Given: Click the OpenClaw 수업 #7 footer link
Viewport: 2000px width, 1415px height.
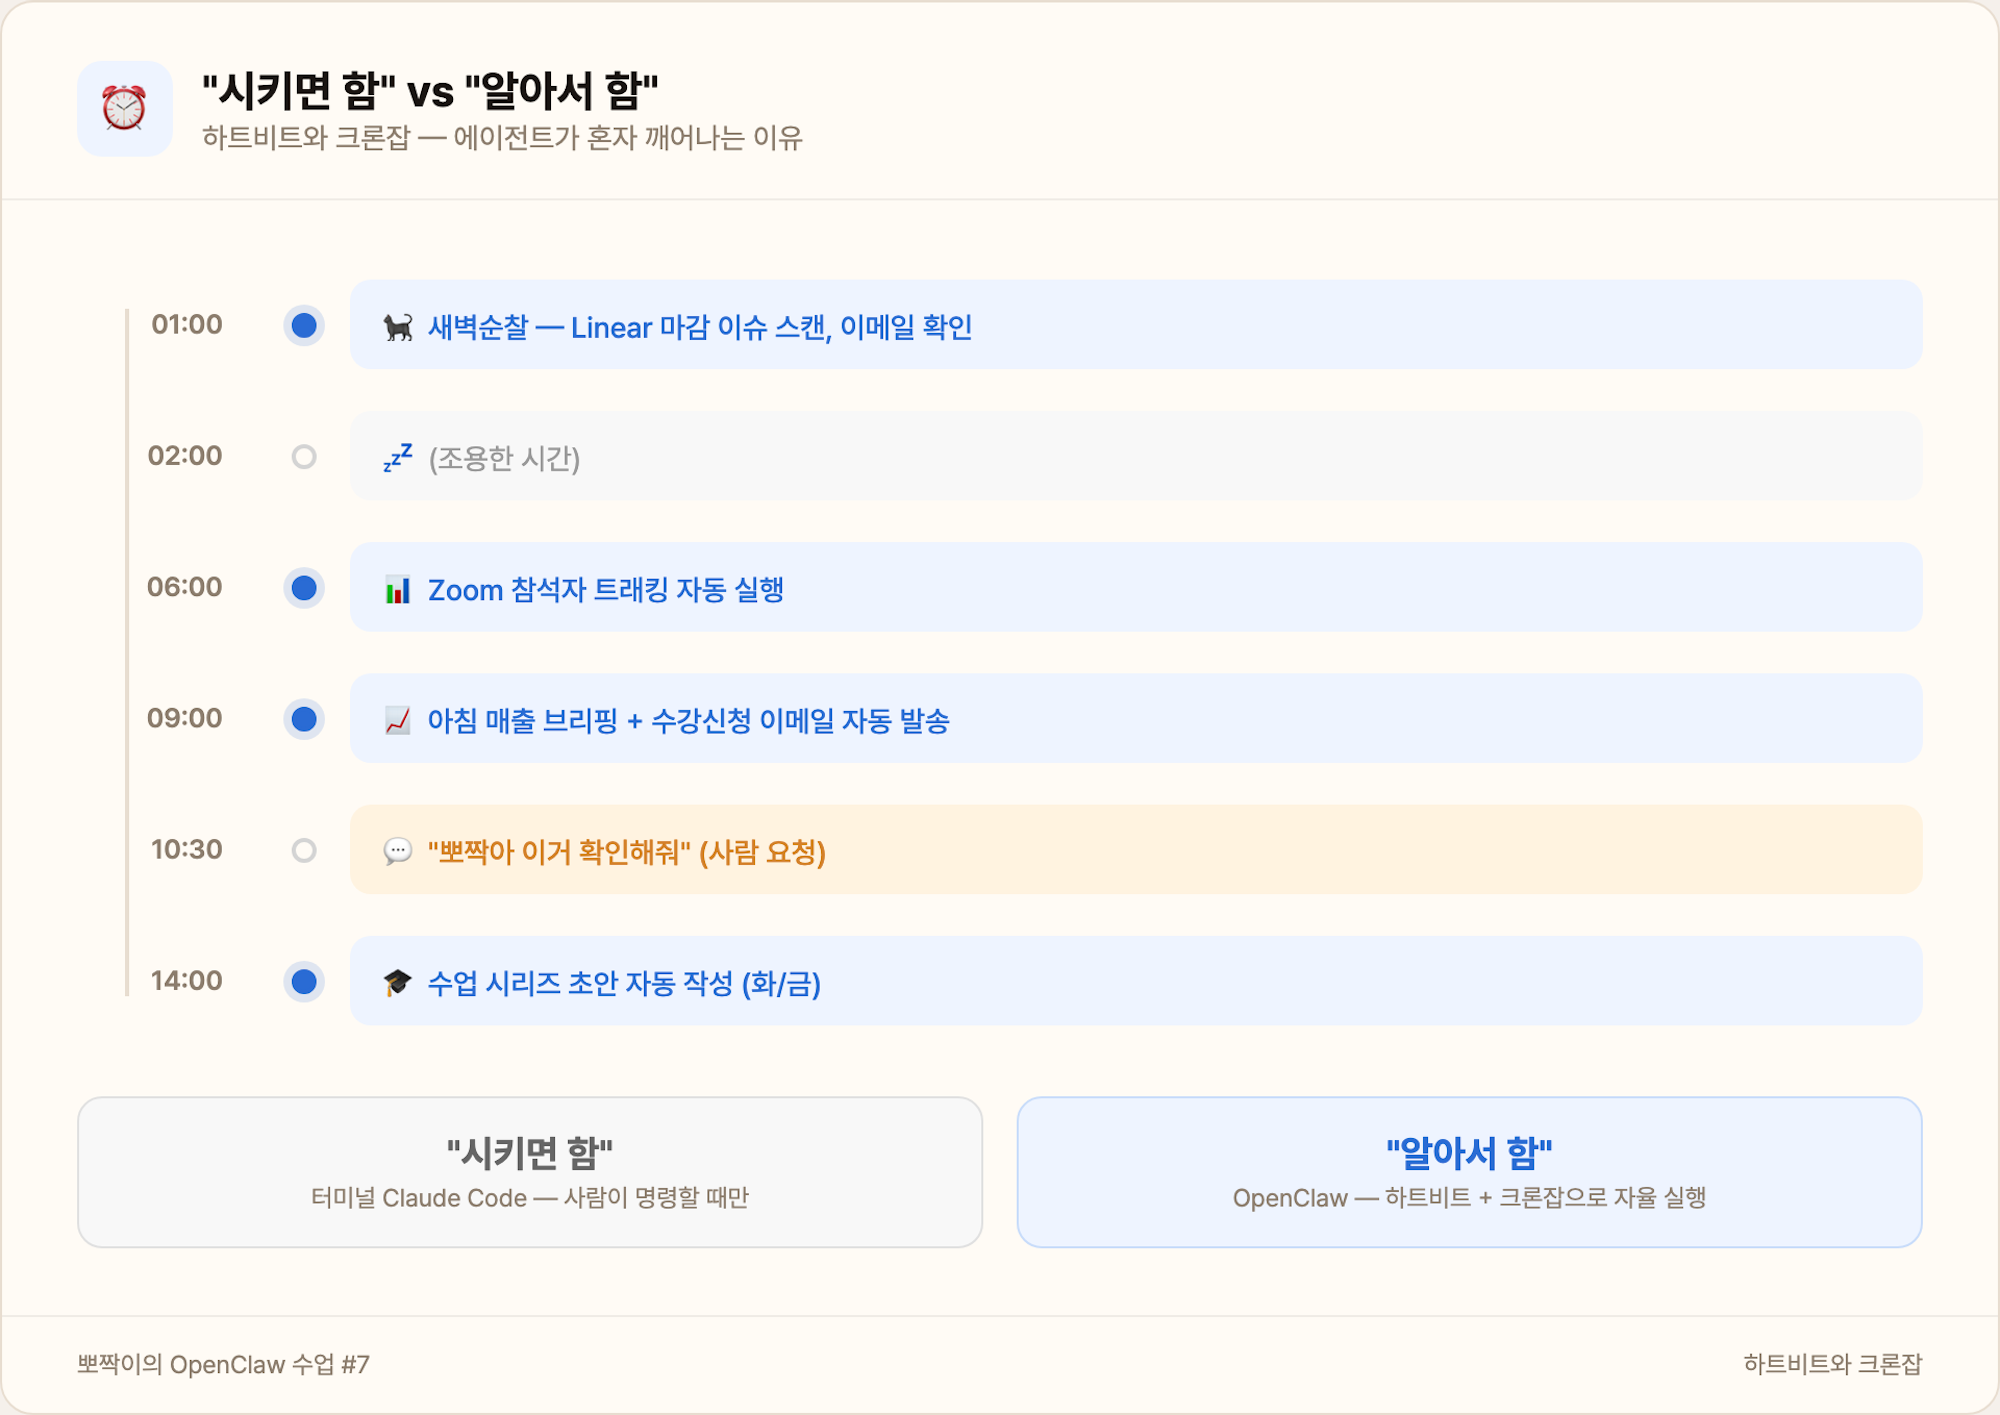Looking at the screenshot, I should point(224,1363).
